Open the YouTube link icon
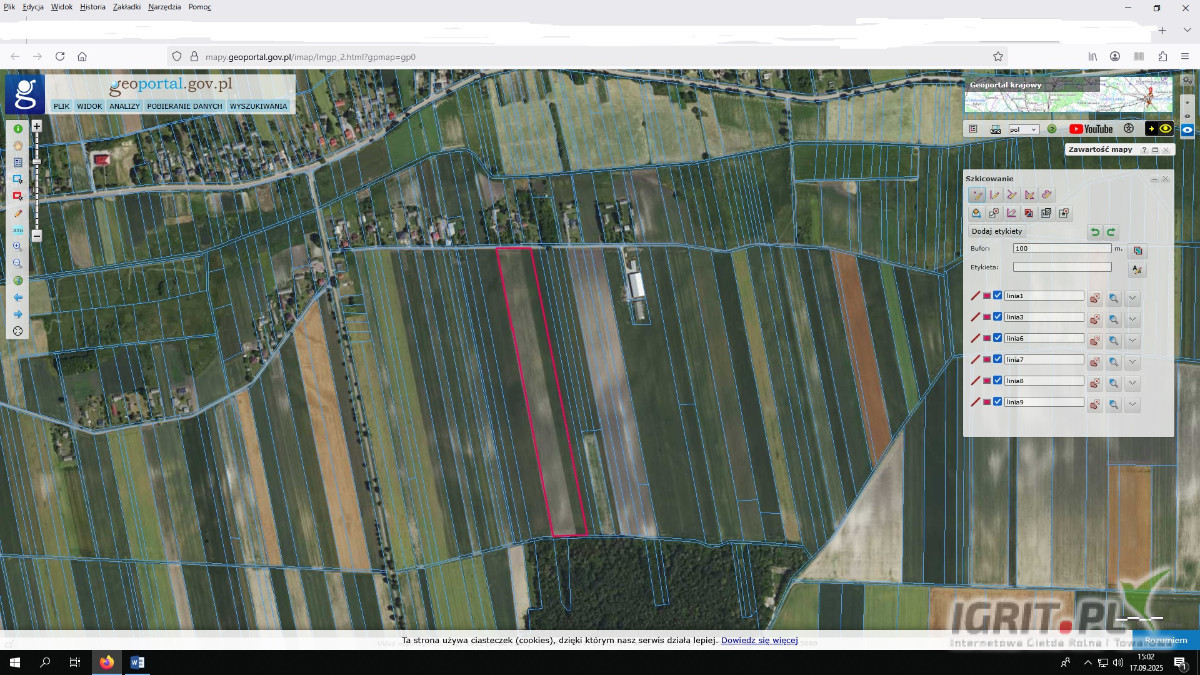 pos(1090,129)
